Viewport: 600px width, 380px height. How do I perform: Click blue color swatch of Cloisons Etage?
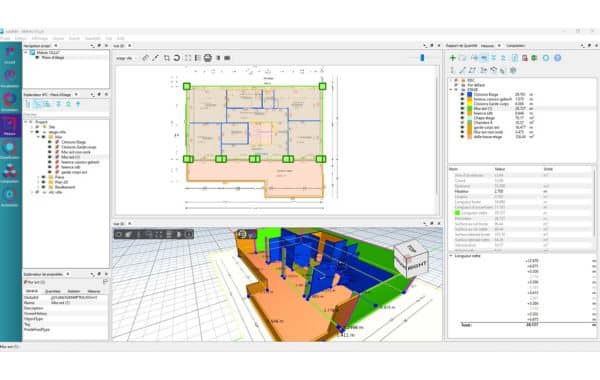coord(470,94)
